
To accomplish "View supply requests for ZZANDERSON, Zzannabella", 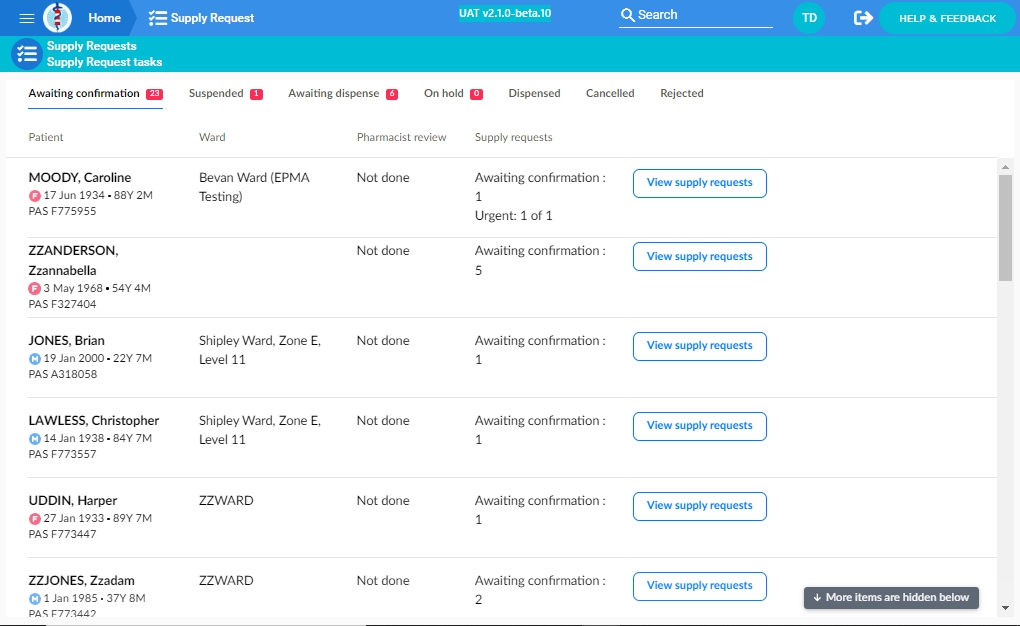I will (699, 256).
